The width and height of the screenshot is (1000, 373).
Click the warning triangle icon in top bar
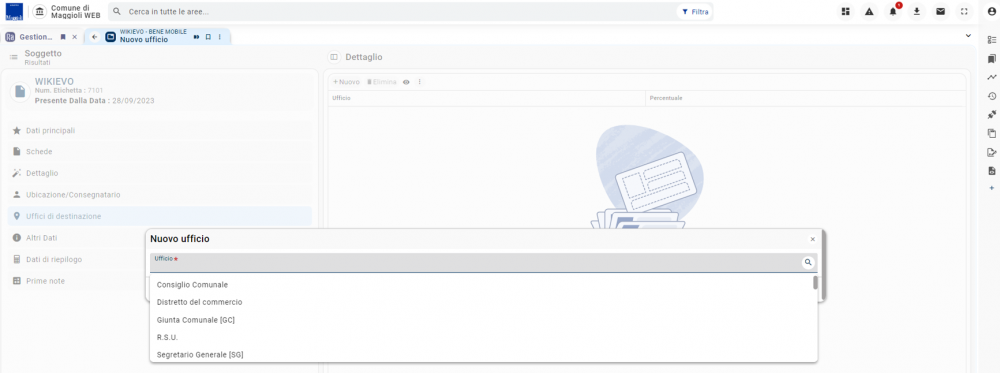[869, 11]
